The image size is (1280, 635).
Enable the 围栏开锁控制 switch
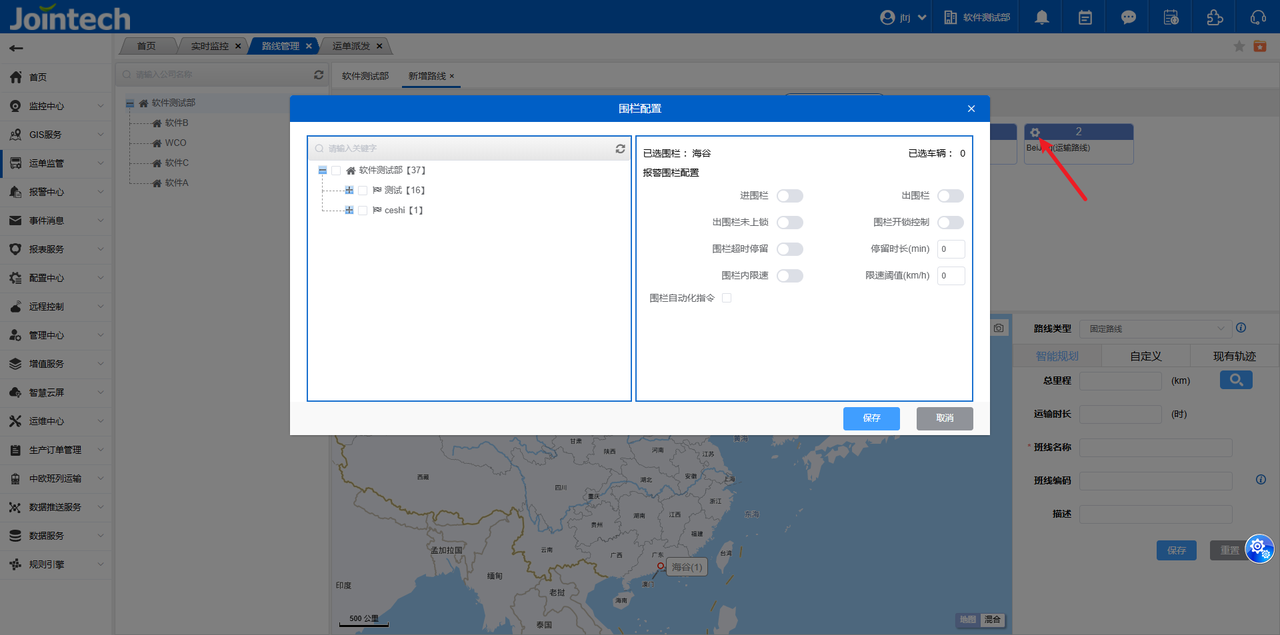click(949, 222)
